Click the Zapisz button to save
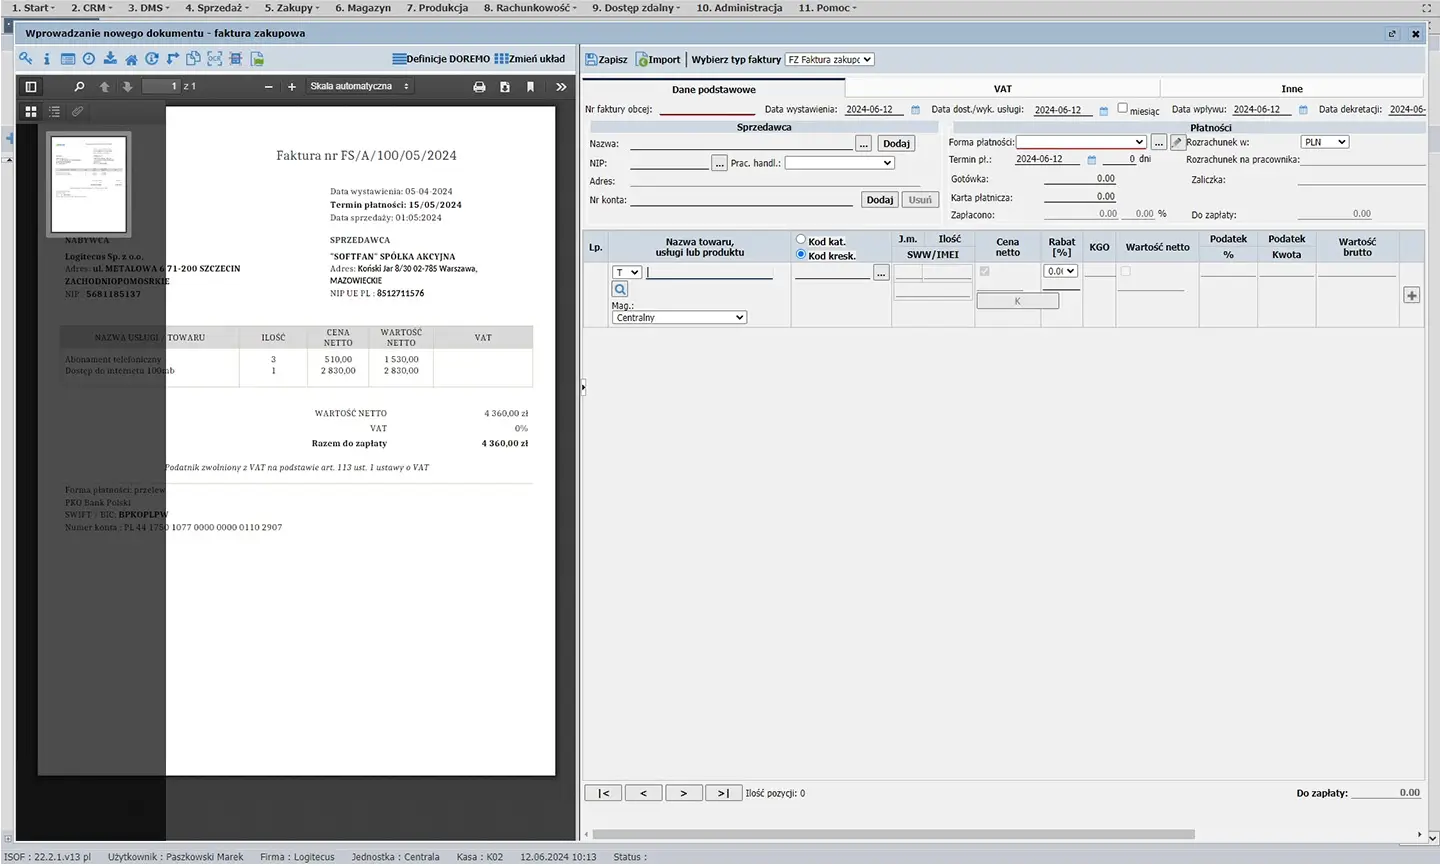 (x=607, y=60)
